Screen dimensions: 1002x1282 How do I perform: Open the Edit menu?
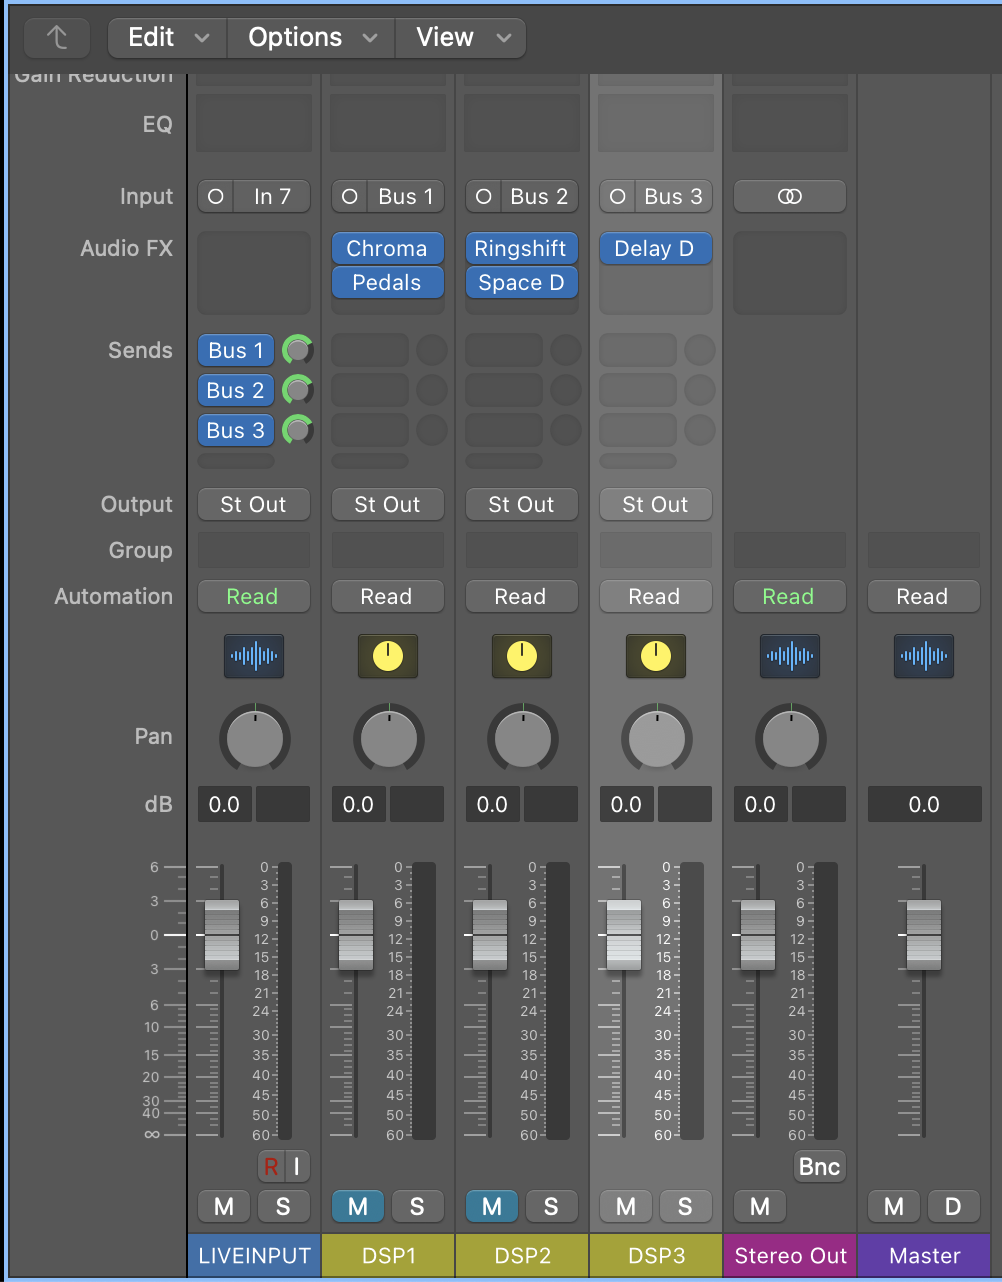(x=167, y=38)
